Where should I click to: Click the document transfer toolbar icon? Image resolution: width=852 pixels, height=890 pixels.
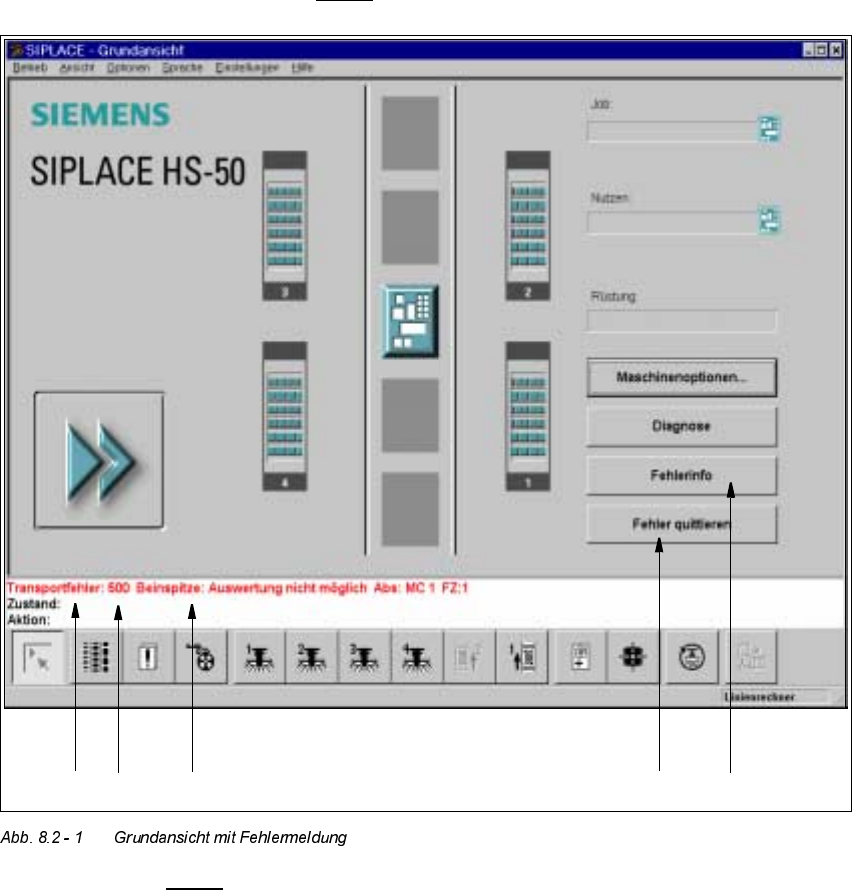pos(580,657)
